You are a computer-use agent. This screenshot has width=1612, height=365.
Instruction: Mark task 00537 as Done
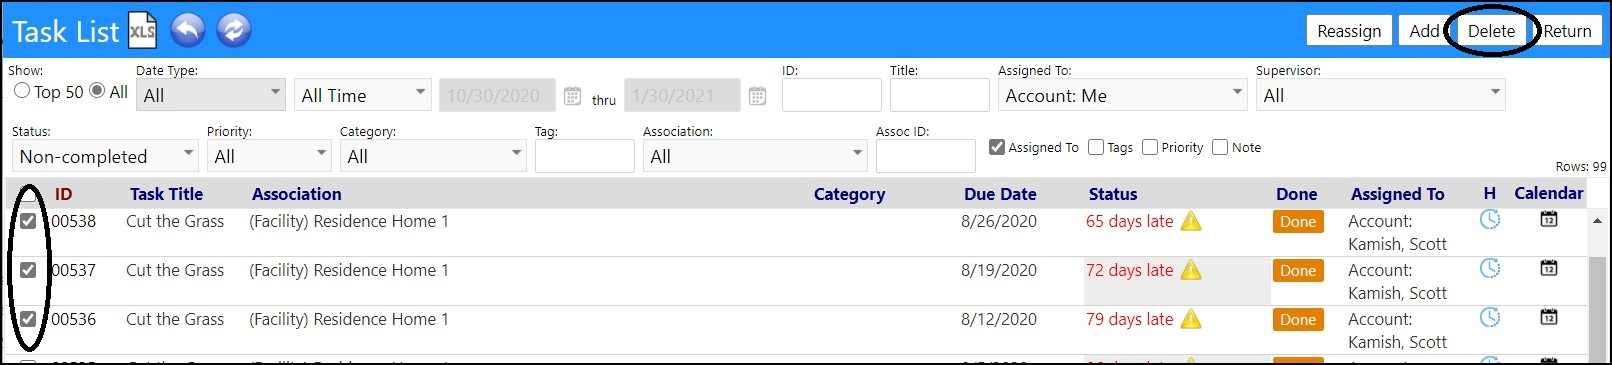click(1298, 270)
